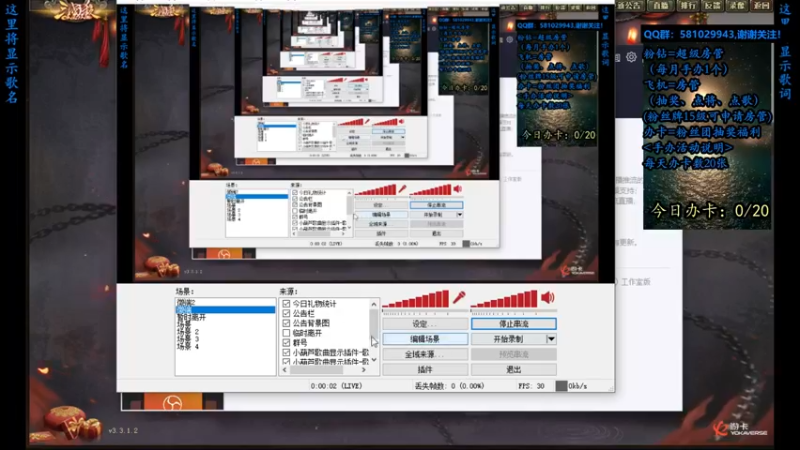Click the 返回 tab in the game top bar

[x=761, y=6]
